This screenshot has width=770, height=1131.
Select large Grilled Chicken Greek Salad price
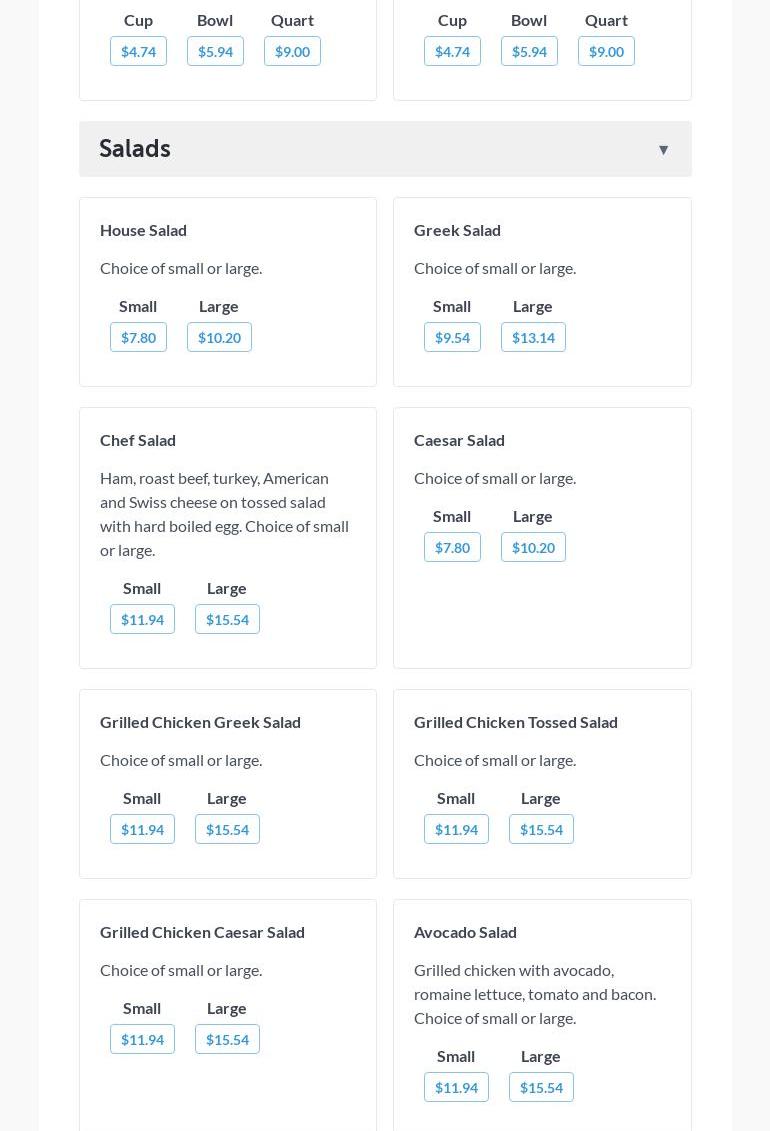point(227,830)
